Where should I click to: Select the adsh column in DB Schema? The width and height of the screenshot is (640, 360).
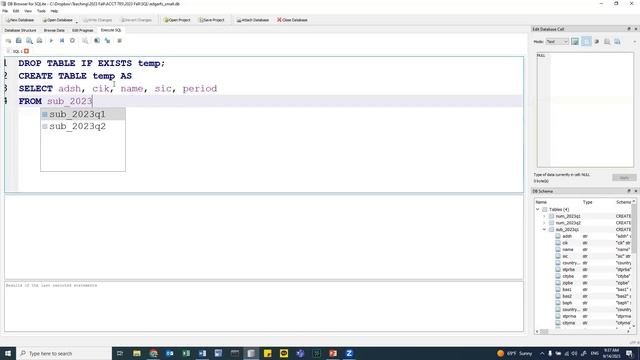(567, 236)
